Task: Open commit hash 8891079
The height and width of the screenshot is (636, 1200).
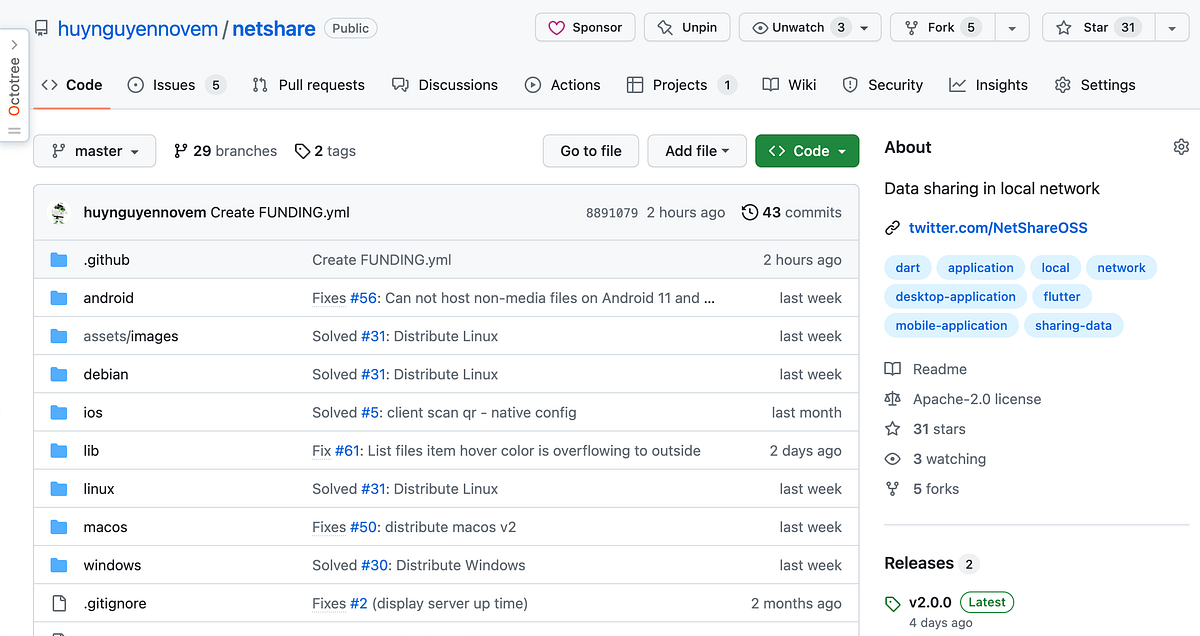Action: [x=612, y=213]
